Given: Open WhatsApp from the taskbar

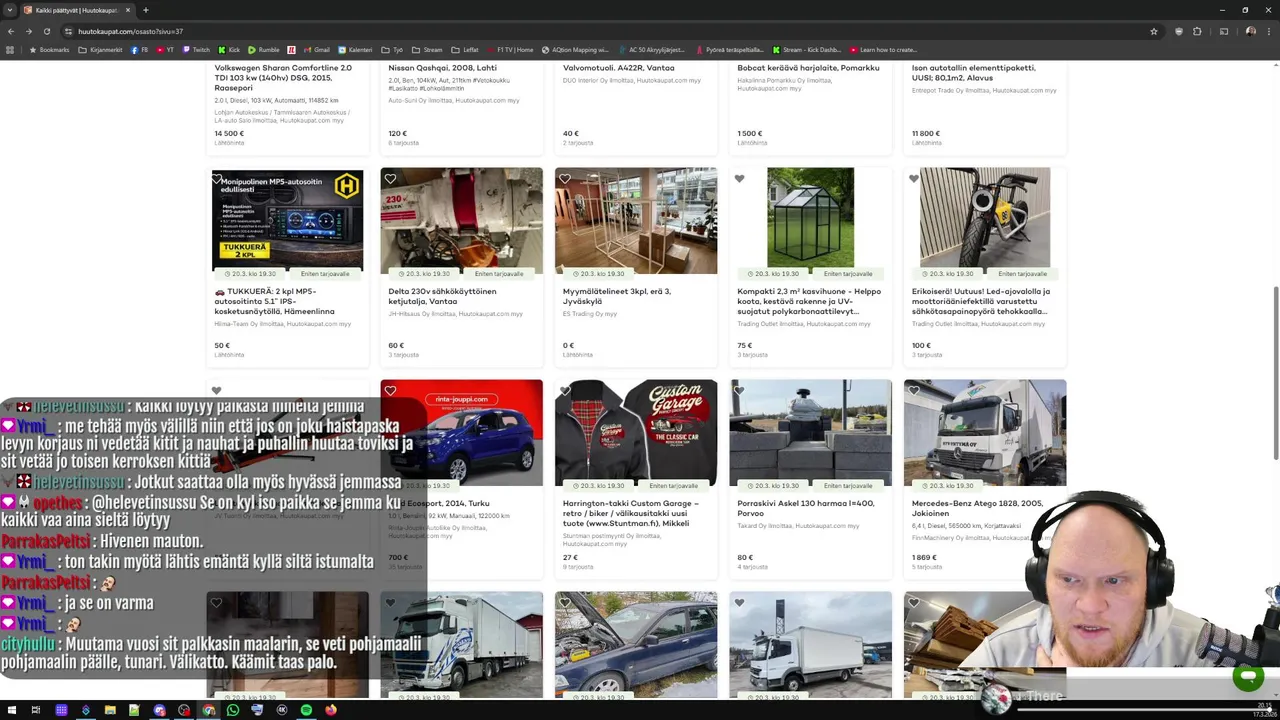Looking at the screenshot, I should [x=233, y=710].
